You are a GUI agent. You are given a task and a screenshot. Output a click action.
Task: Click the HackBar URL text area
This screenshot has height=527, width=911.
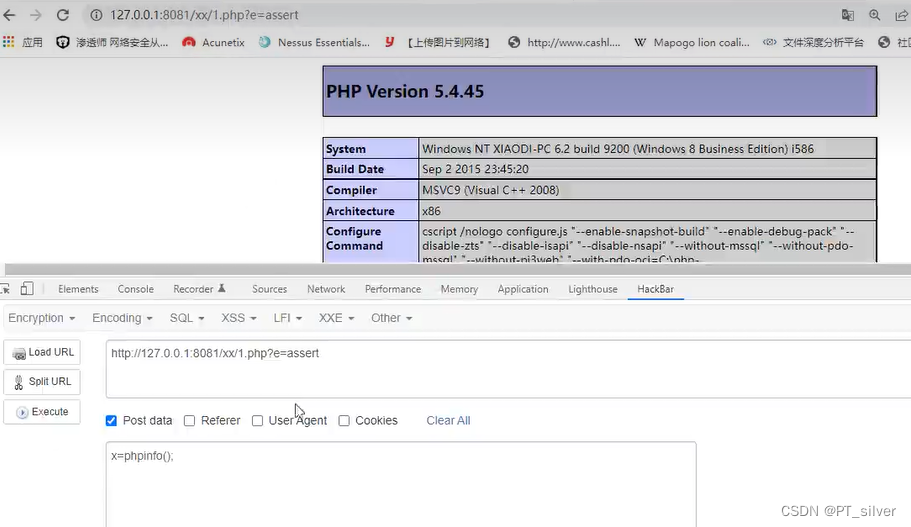tap(508, 369)
